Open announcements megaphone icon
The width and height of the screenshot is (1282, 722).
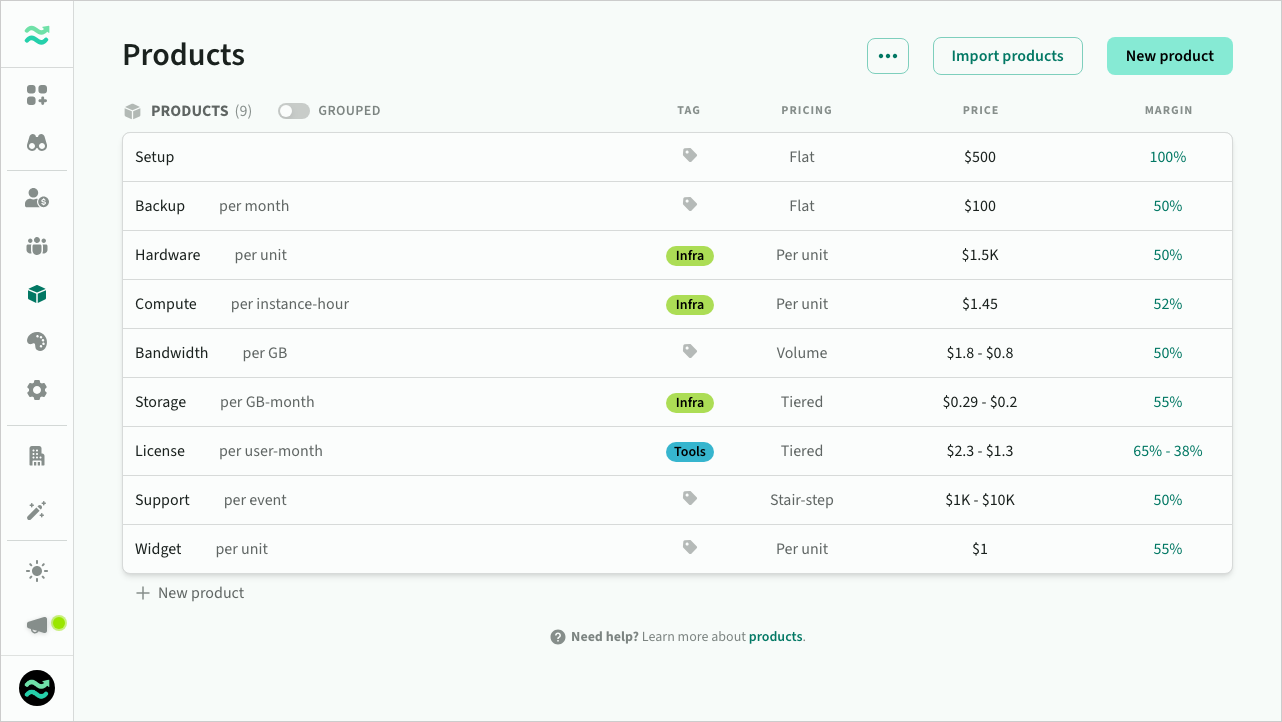(37, 625)
